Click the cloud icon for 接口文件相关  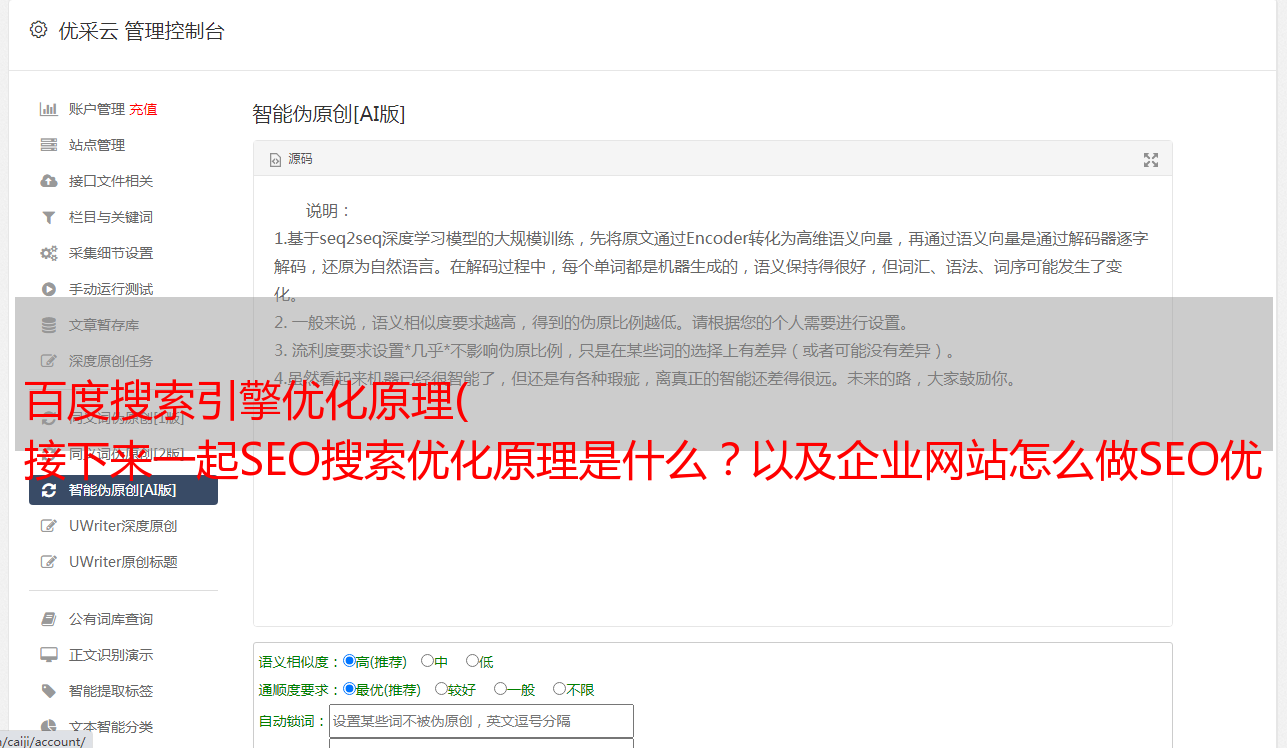[x=48, y=181]
